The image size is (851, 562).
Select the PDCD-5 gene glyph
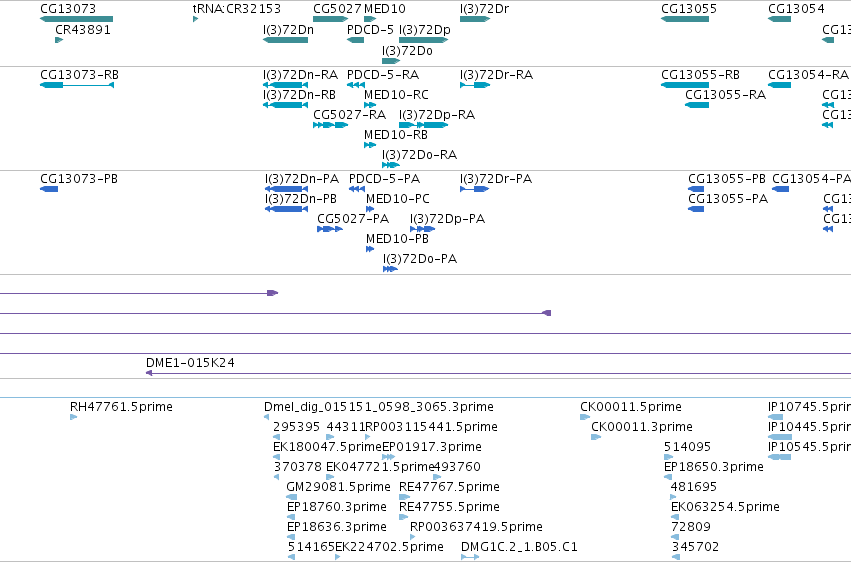point(355,40)
